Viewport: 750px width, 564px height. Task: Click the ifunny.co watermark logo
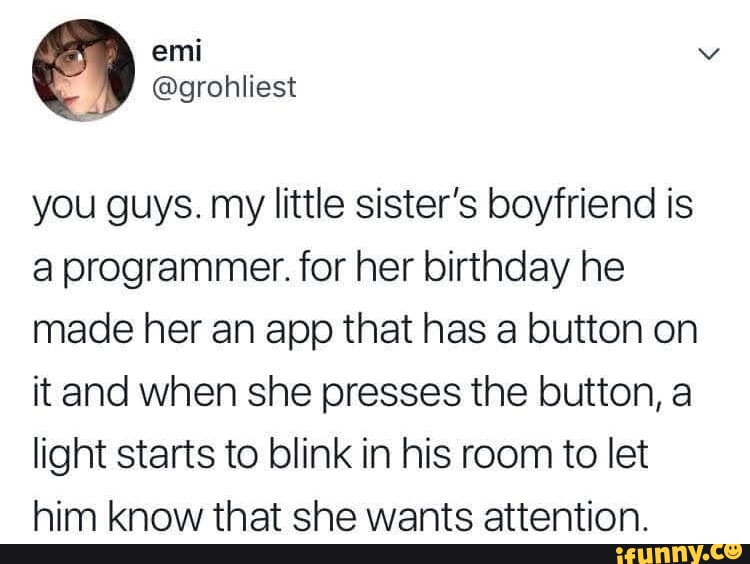click(678, 553)
